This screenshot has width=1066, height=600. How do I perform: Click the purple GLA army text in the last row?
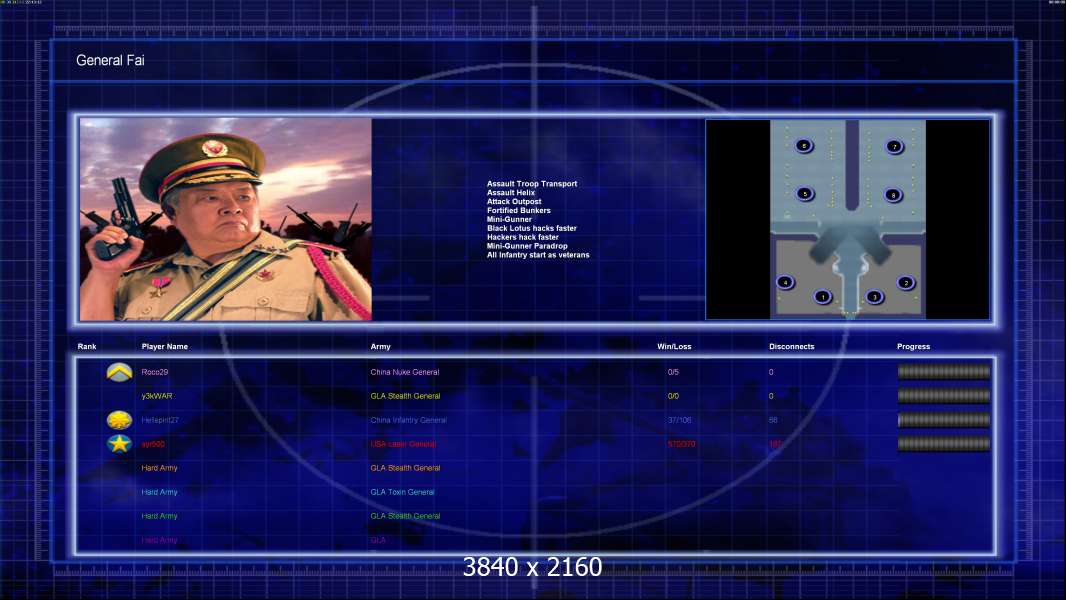click(x=378, y=540)
